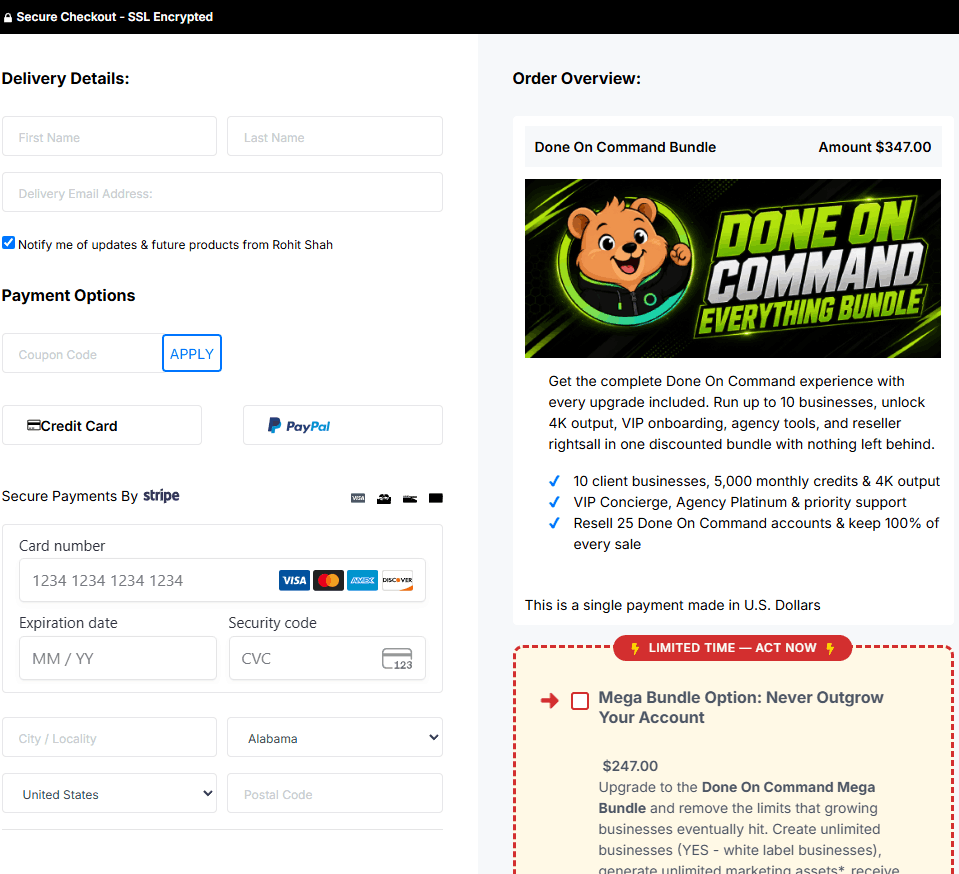Click the Limited Time Act Now badge
Image resolution: width=959 pixels, height=874 pixels.
[x=733, y=648]
